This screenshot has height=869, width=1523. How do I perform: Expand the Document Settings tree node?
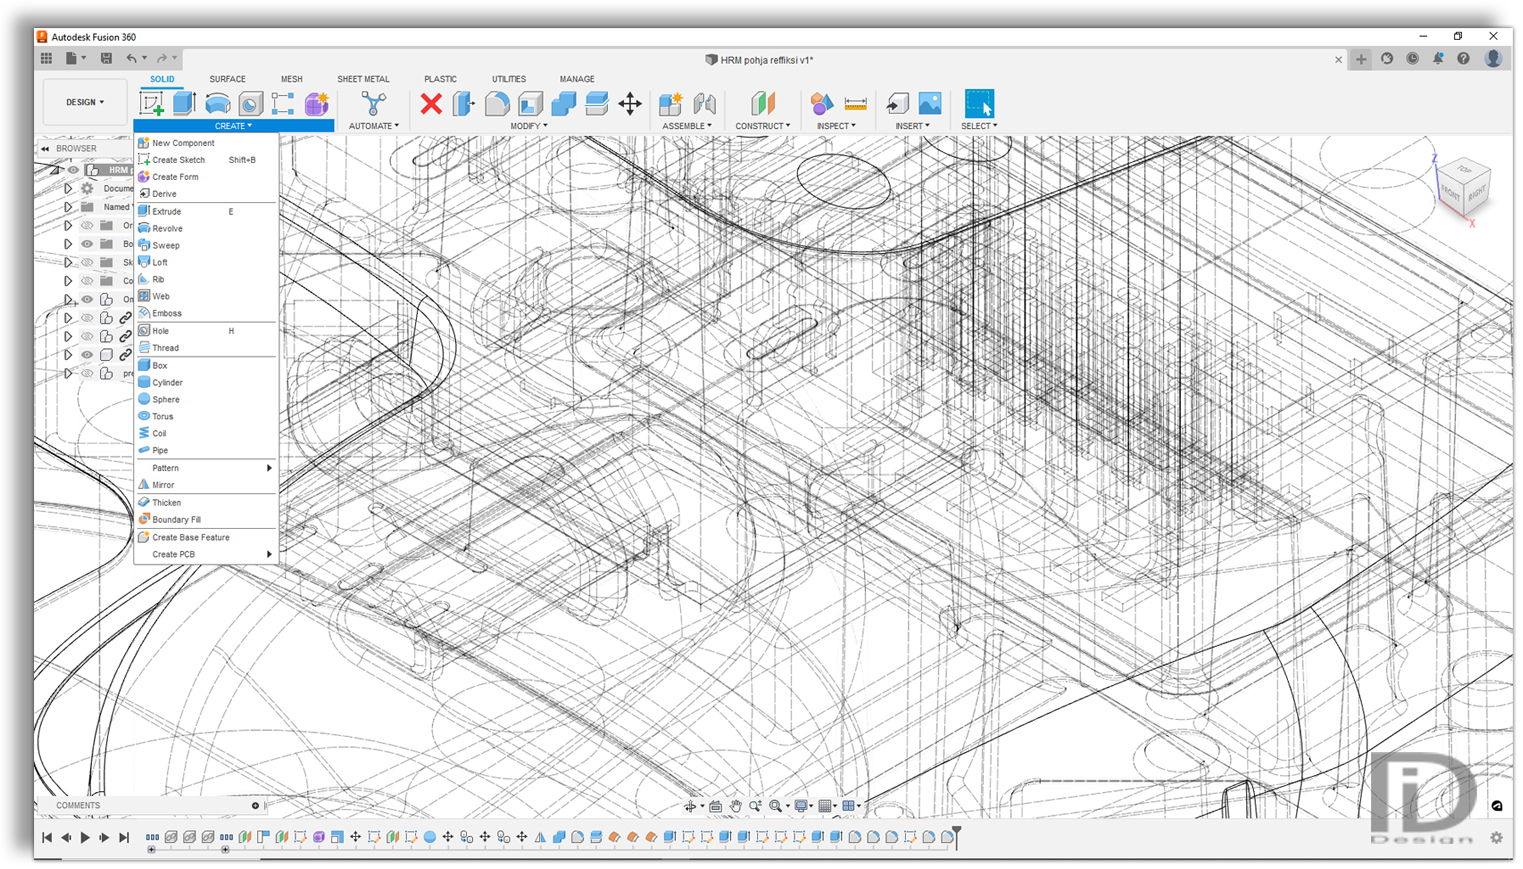(x=68, y=189)
